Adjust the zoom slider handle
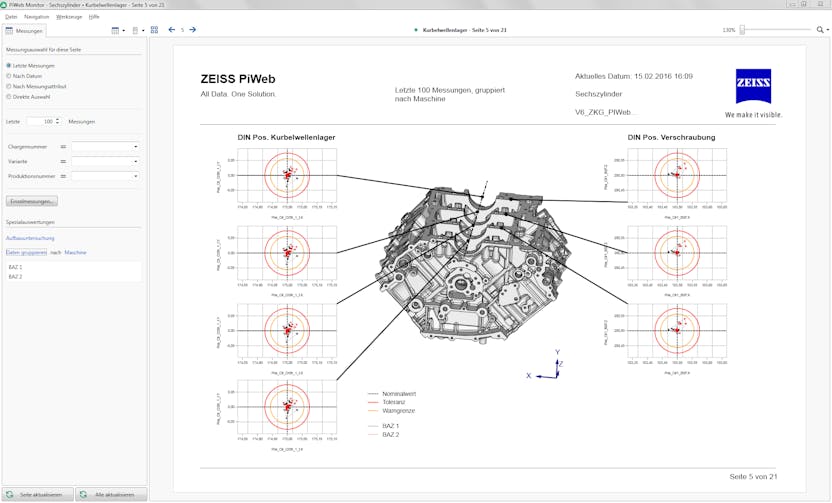The width and height of the screenshot is (832, 503). coord(742,30)
